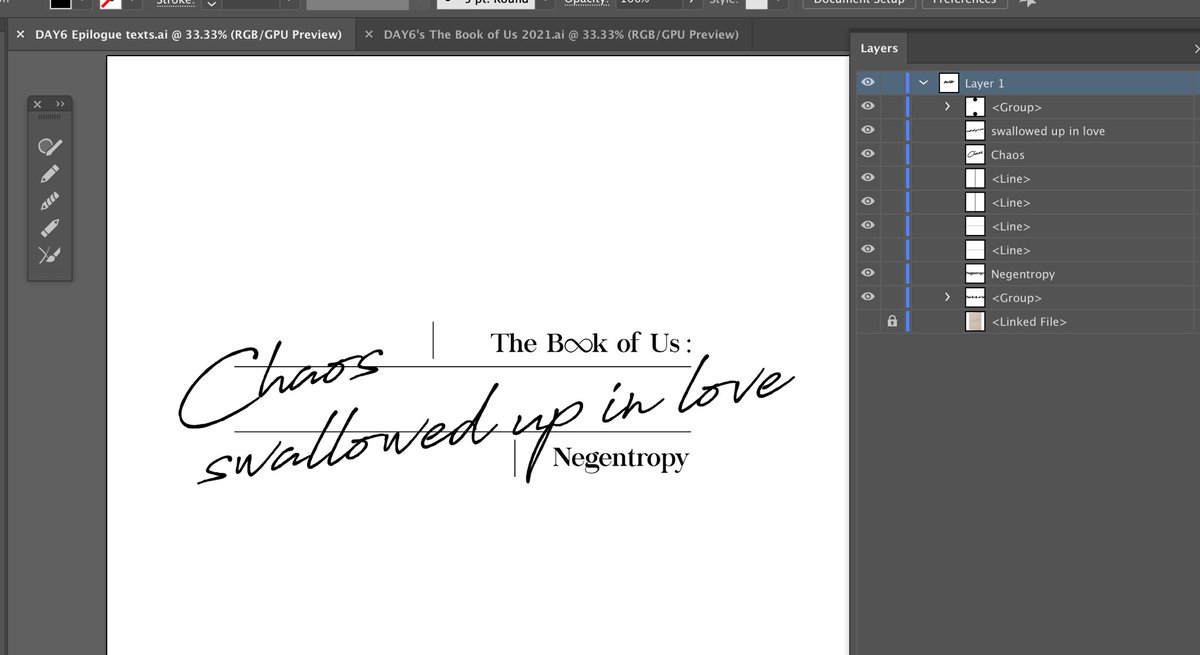Hide the swallowed up in love layer
Screen dimensions: 1200x655
coord(868,131)
